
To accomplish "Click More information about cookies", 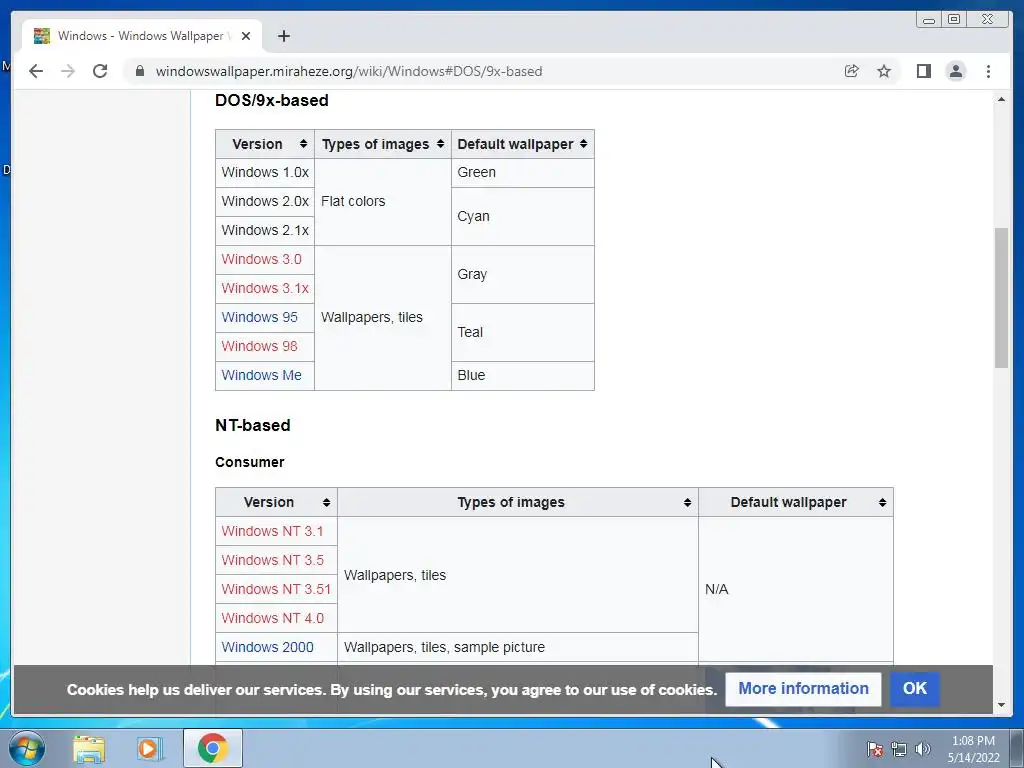I will 803,689.
